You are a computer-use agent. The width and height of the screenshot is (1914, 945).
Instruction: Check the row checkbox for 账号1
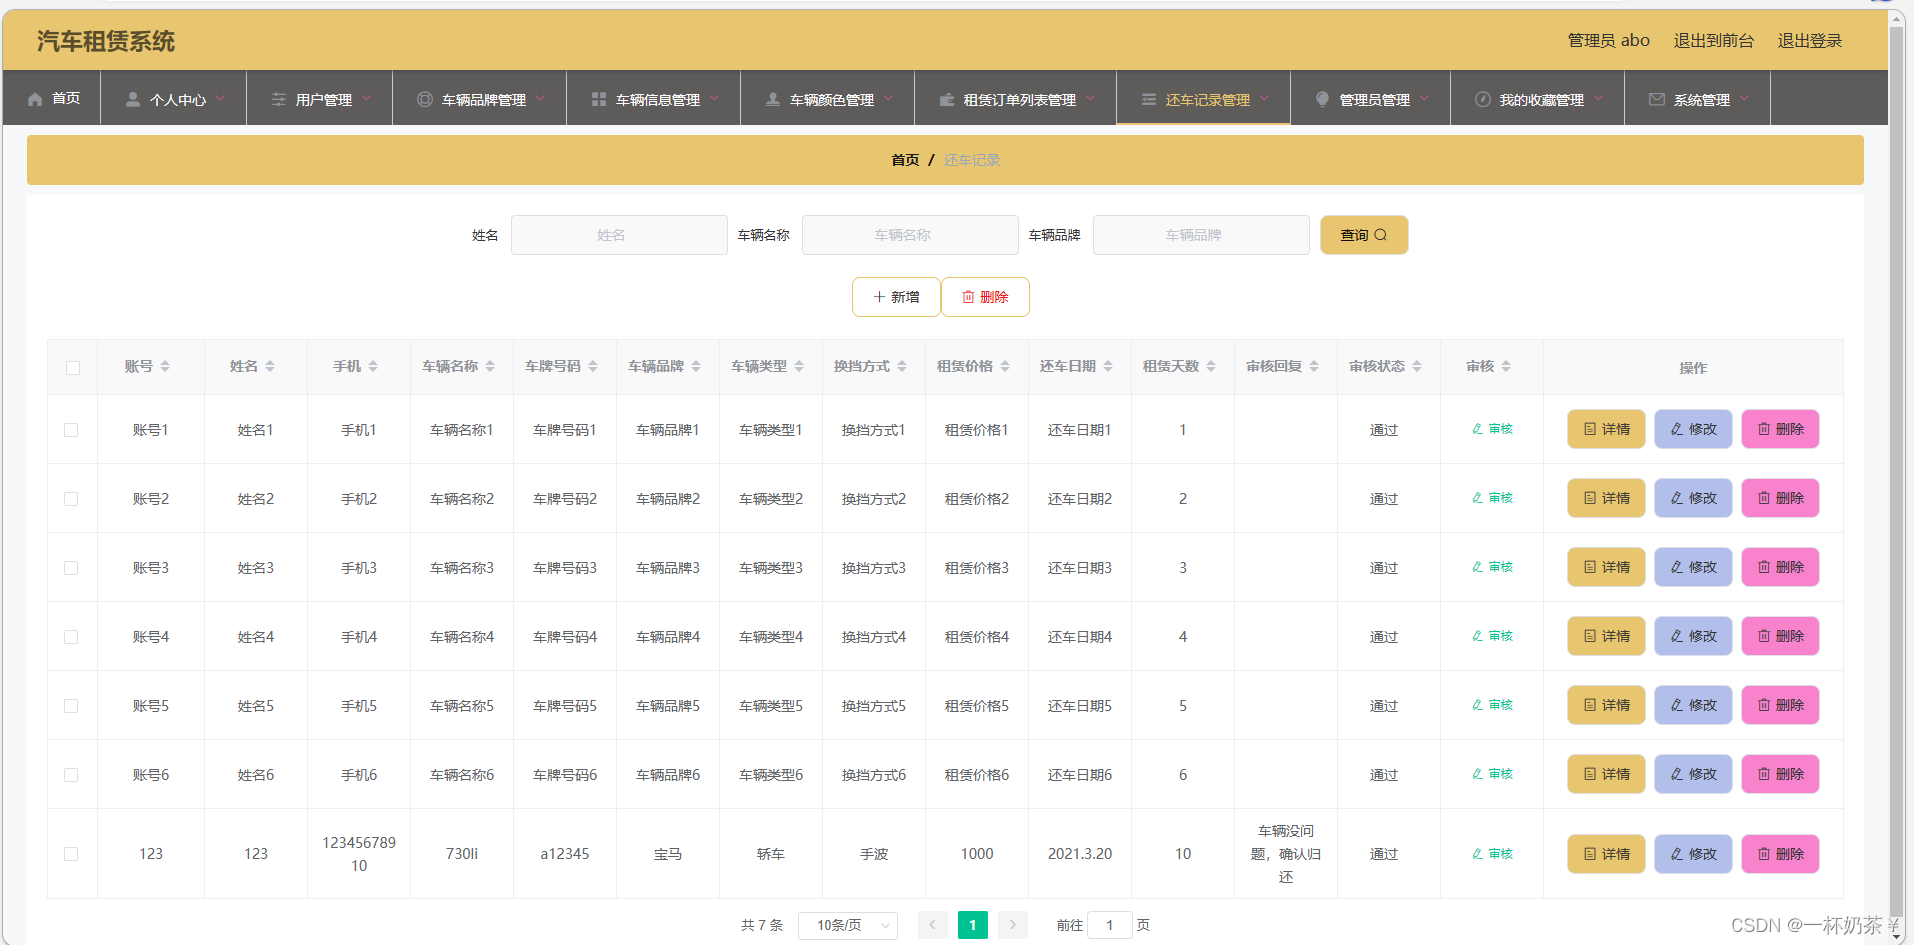(x=71, y=430)
